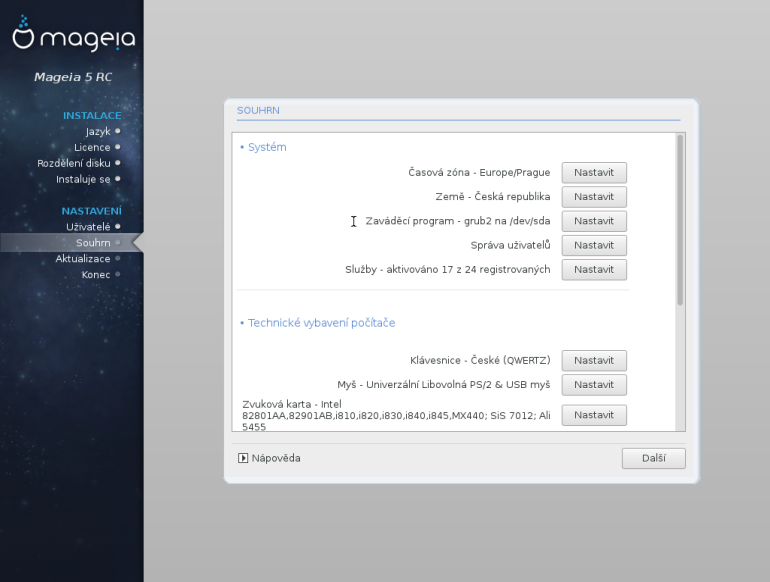Configure Klávesnice České (QWERTZ) keyboard

594,360
